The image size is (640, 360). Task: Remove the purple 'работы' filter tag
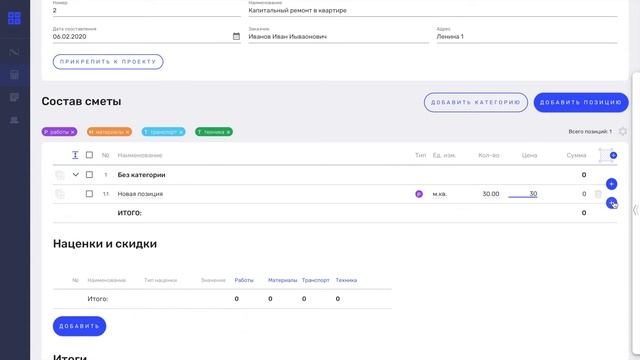[72, 132]
